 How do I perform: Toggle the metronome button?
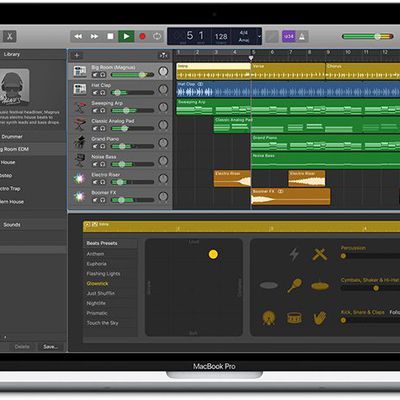(x=302, y=36)
